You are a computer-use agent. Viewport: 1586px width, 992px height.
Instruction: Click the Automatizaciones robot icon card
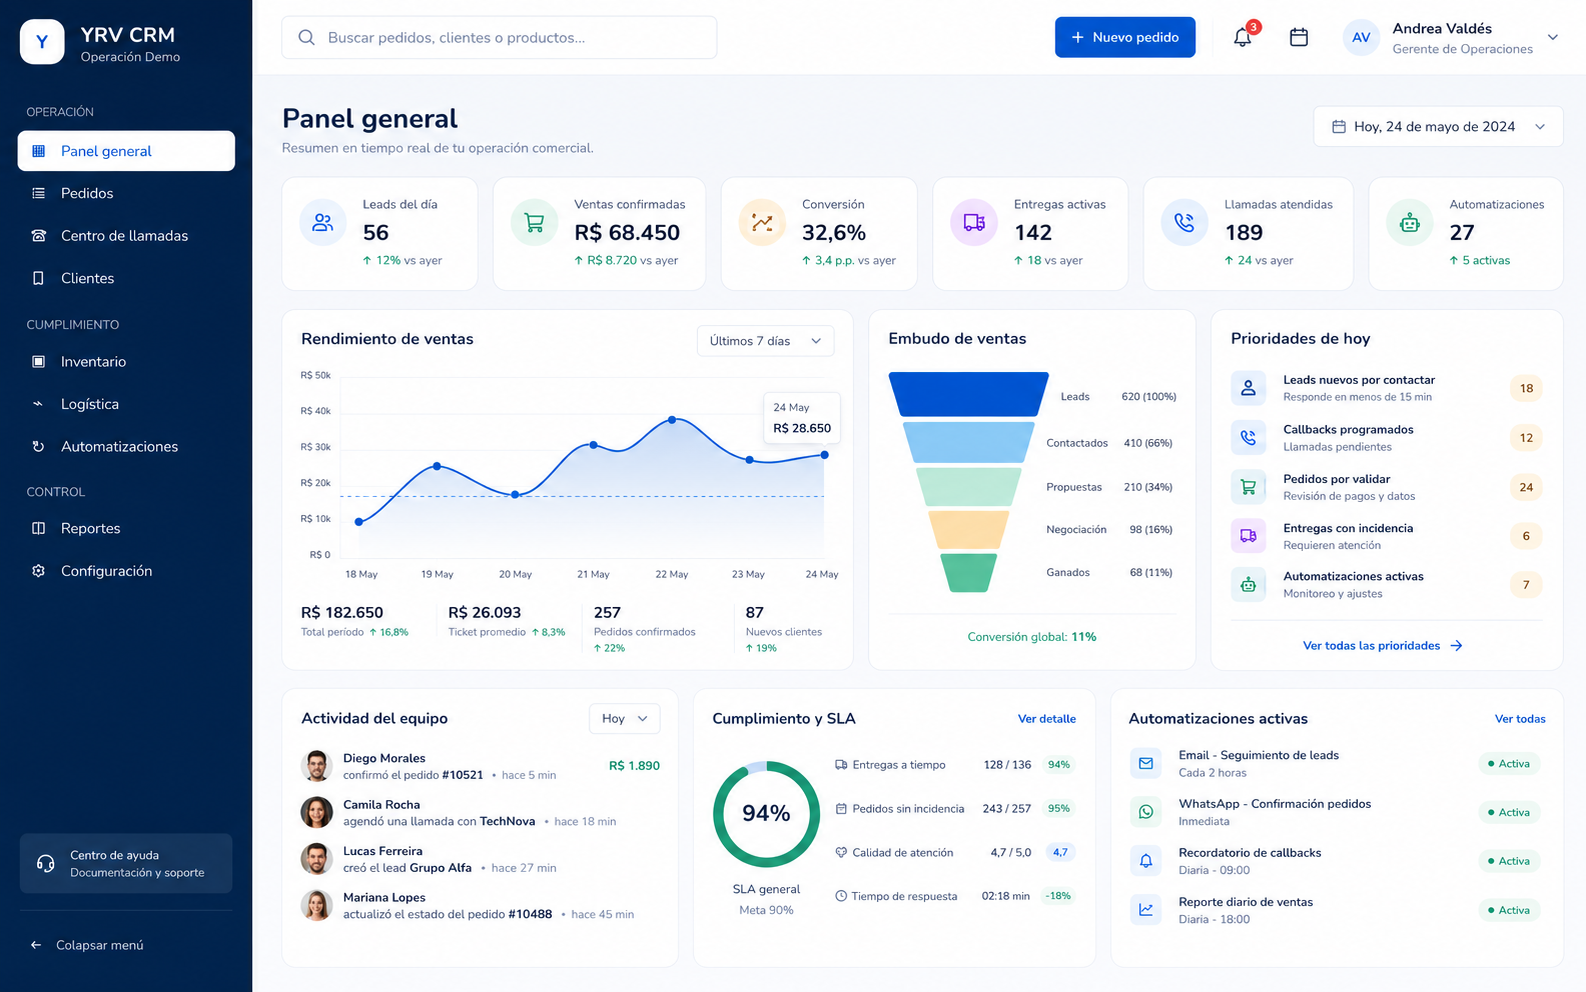(1410, 223)
